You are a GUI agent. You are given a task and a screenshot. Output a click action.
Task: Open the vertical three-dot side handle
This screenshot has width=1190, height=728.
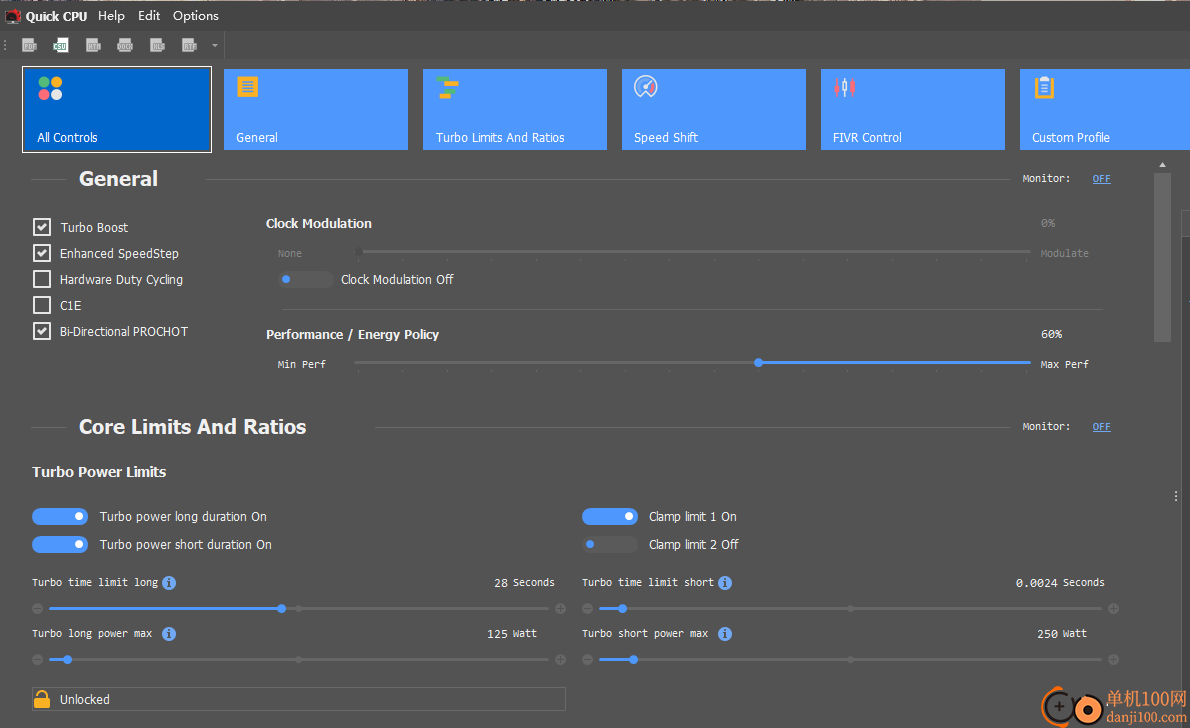click(1176, 496)
